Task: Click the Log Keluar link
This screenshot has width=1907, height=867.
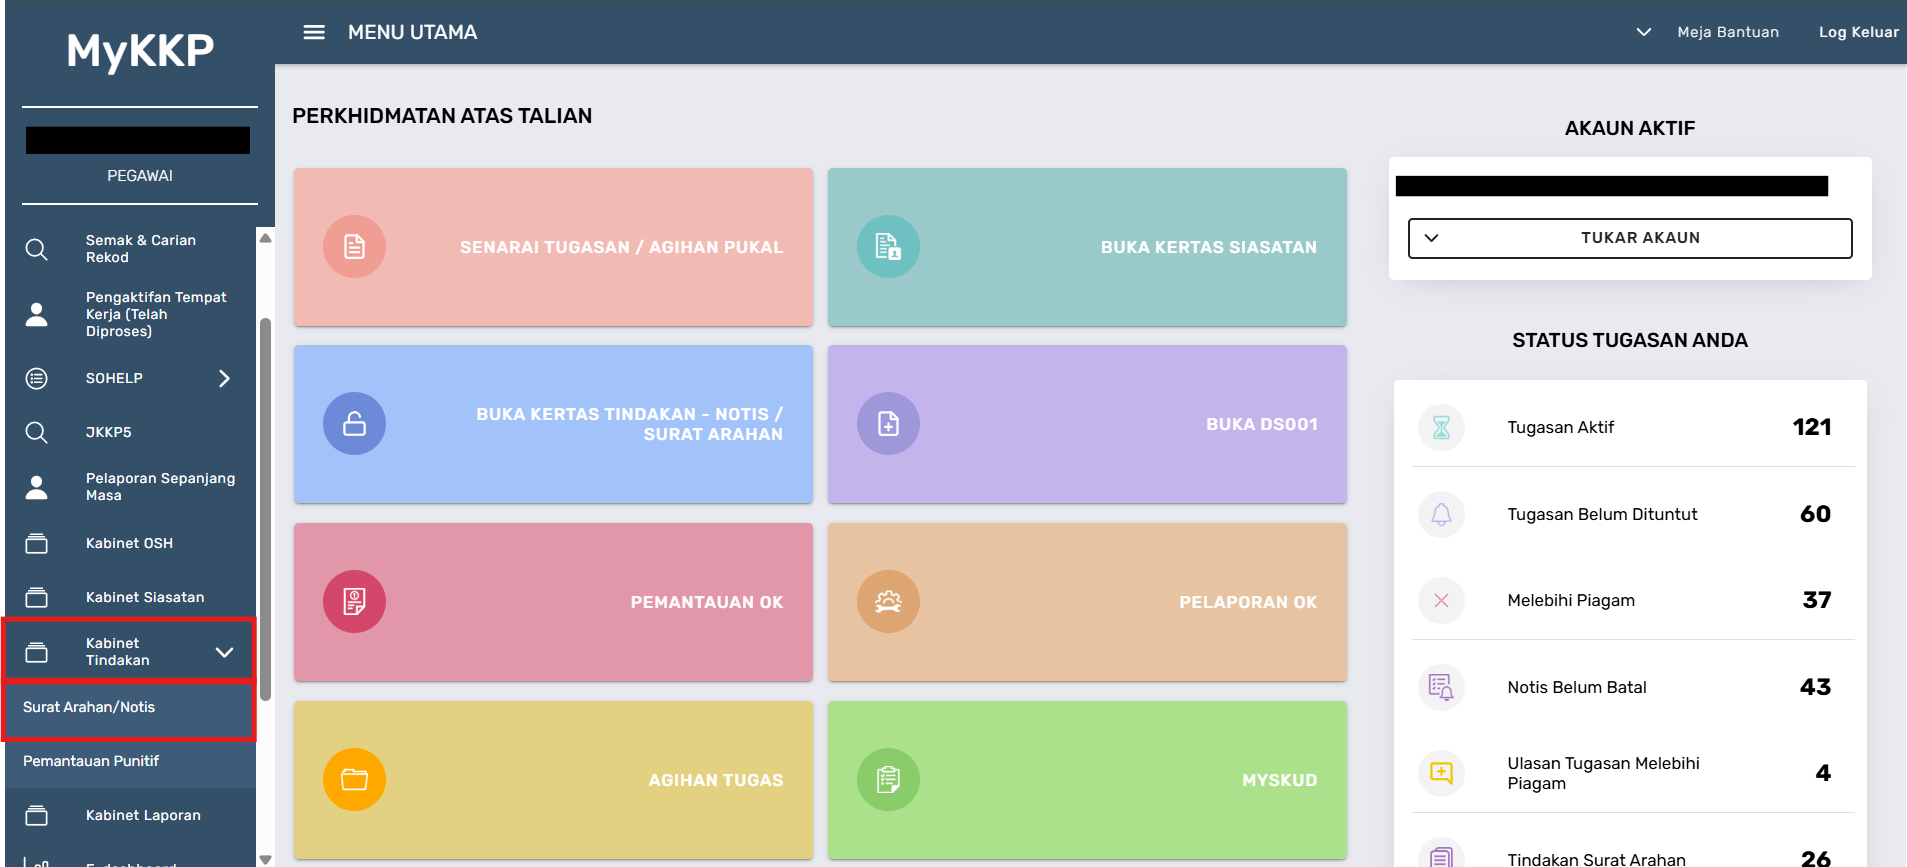Action: tap(1858, 32)
